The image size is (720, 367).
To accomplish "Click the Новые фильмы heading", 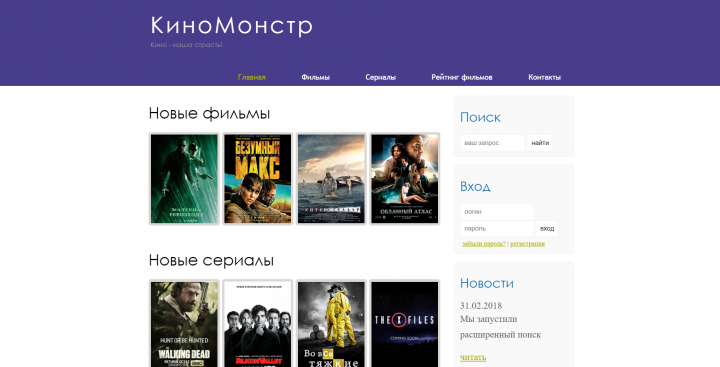I will (x=209, y=113).
